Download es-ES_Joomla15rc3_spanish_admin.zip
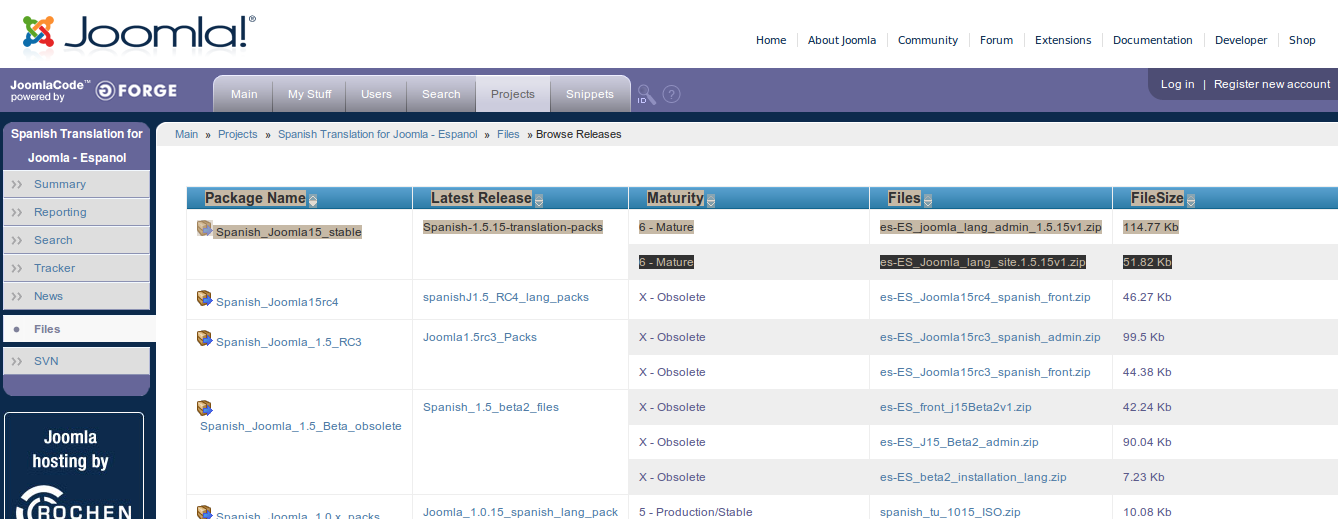 coord(990,337)
